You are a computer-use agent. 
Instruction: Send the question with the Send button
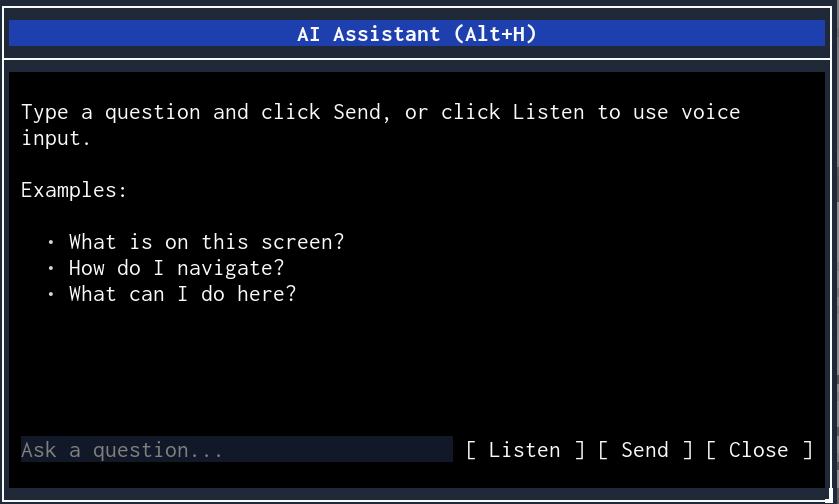[x=645, y=450]
